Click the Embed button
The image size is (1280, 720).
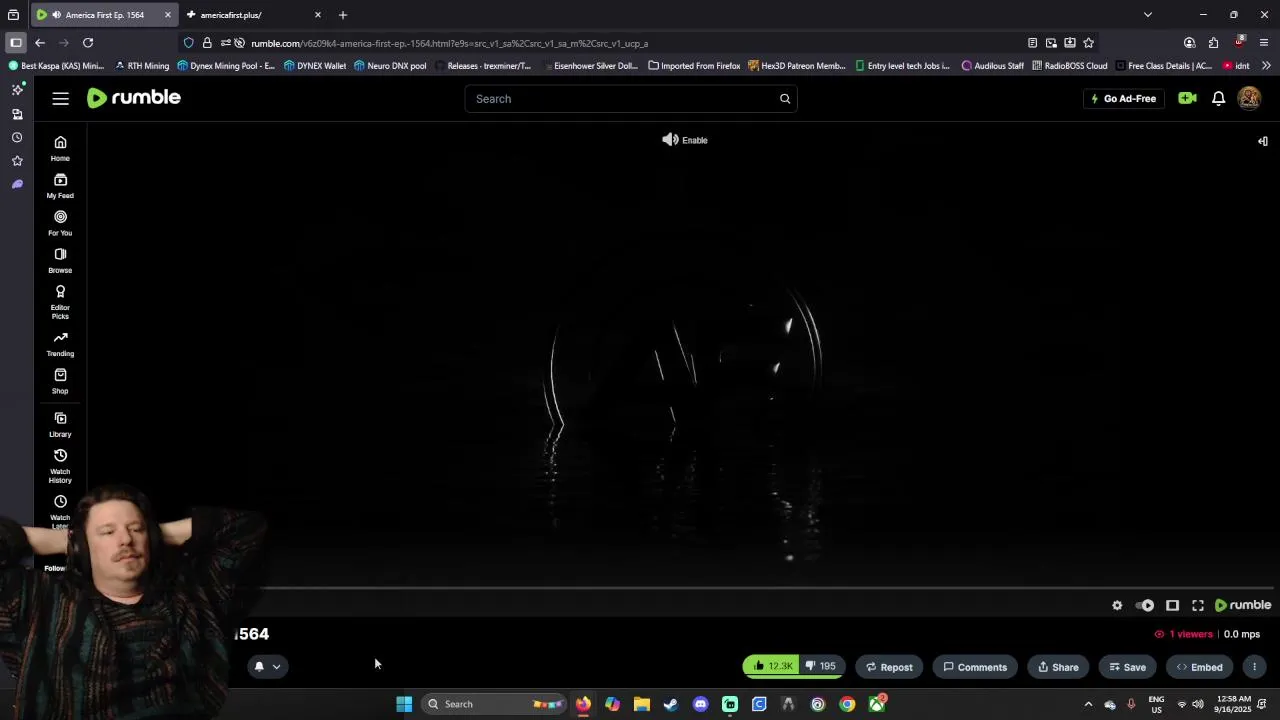click(1199, 667)
